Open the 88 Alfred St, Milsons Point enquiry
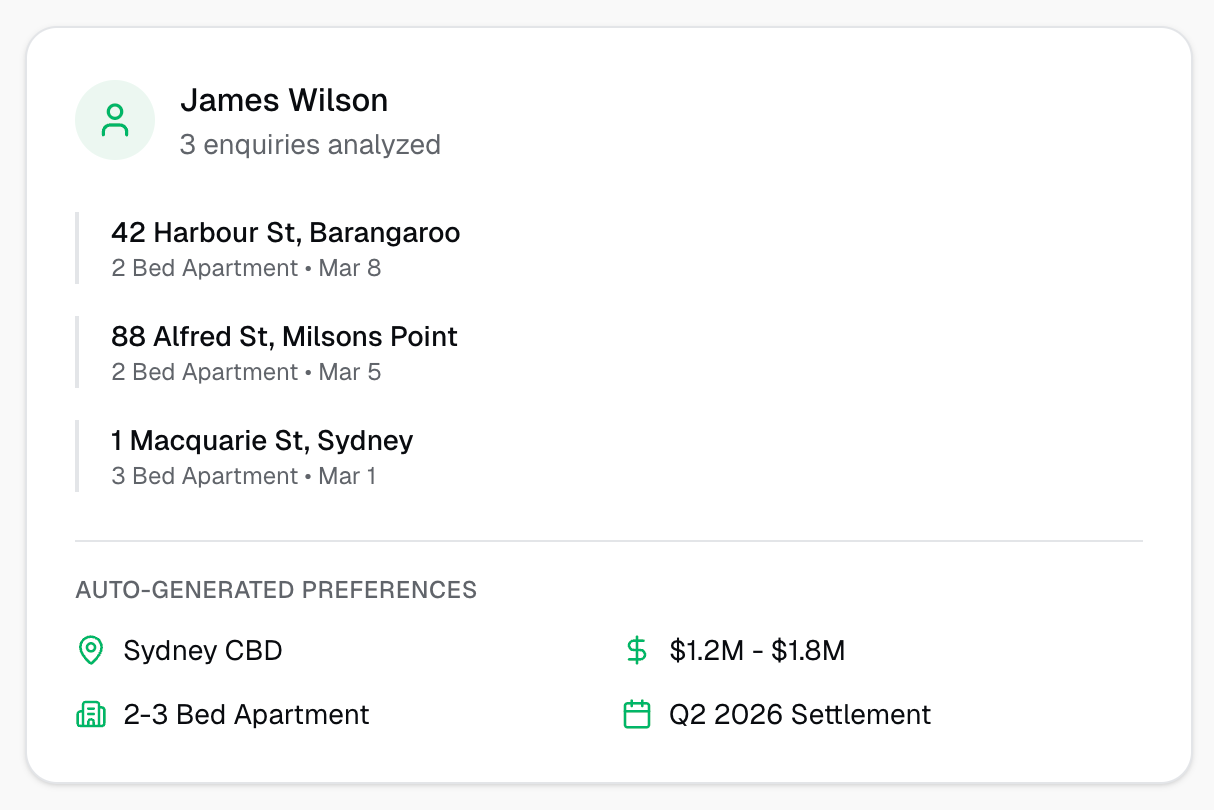 (285, 337)
